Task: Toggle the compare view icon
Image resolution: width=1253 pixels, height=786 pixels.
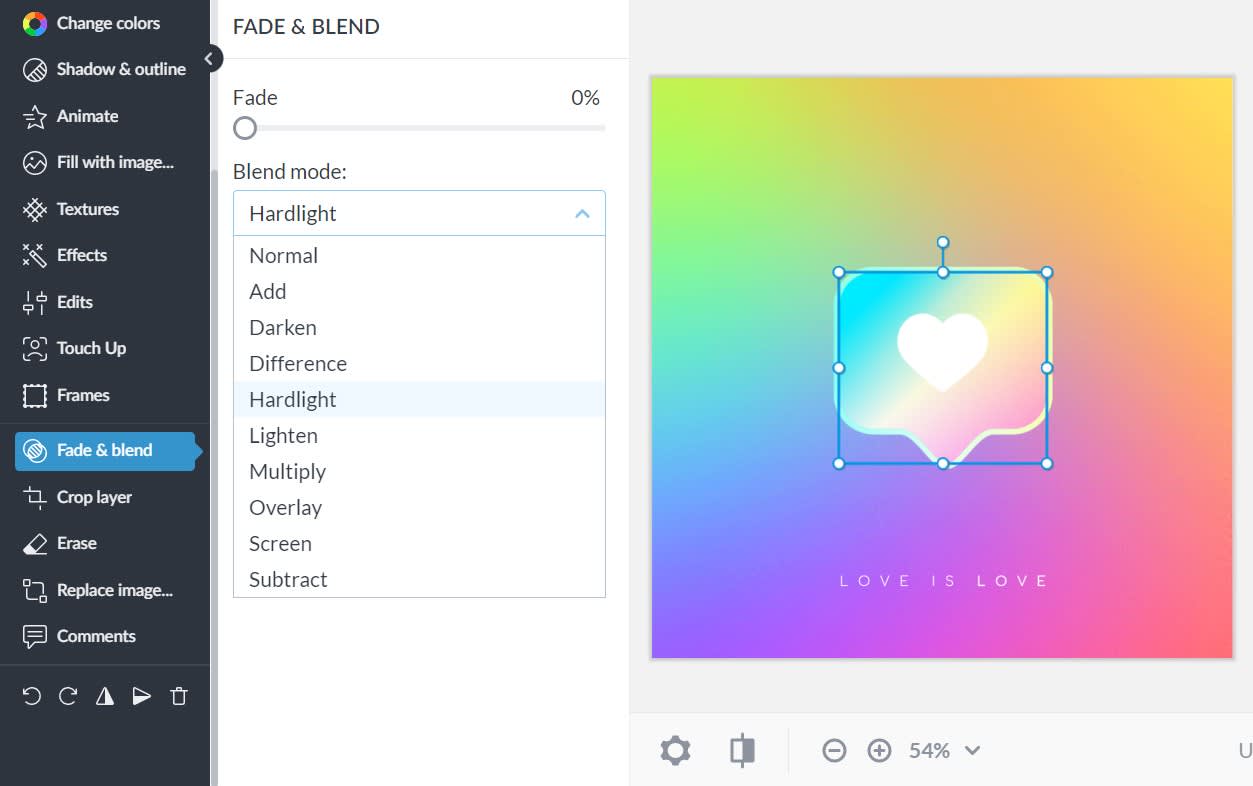Action: coord(742,751)
